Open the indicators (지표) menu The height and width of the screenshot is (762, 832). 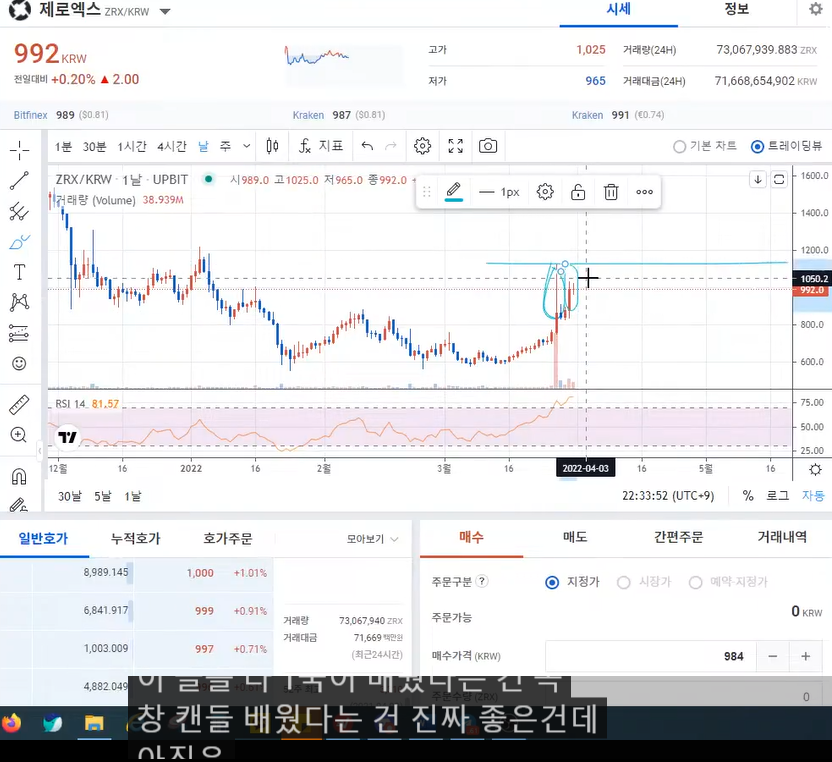(x=321, y=146)
